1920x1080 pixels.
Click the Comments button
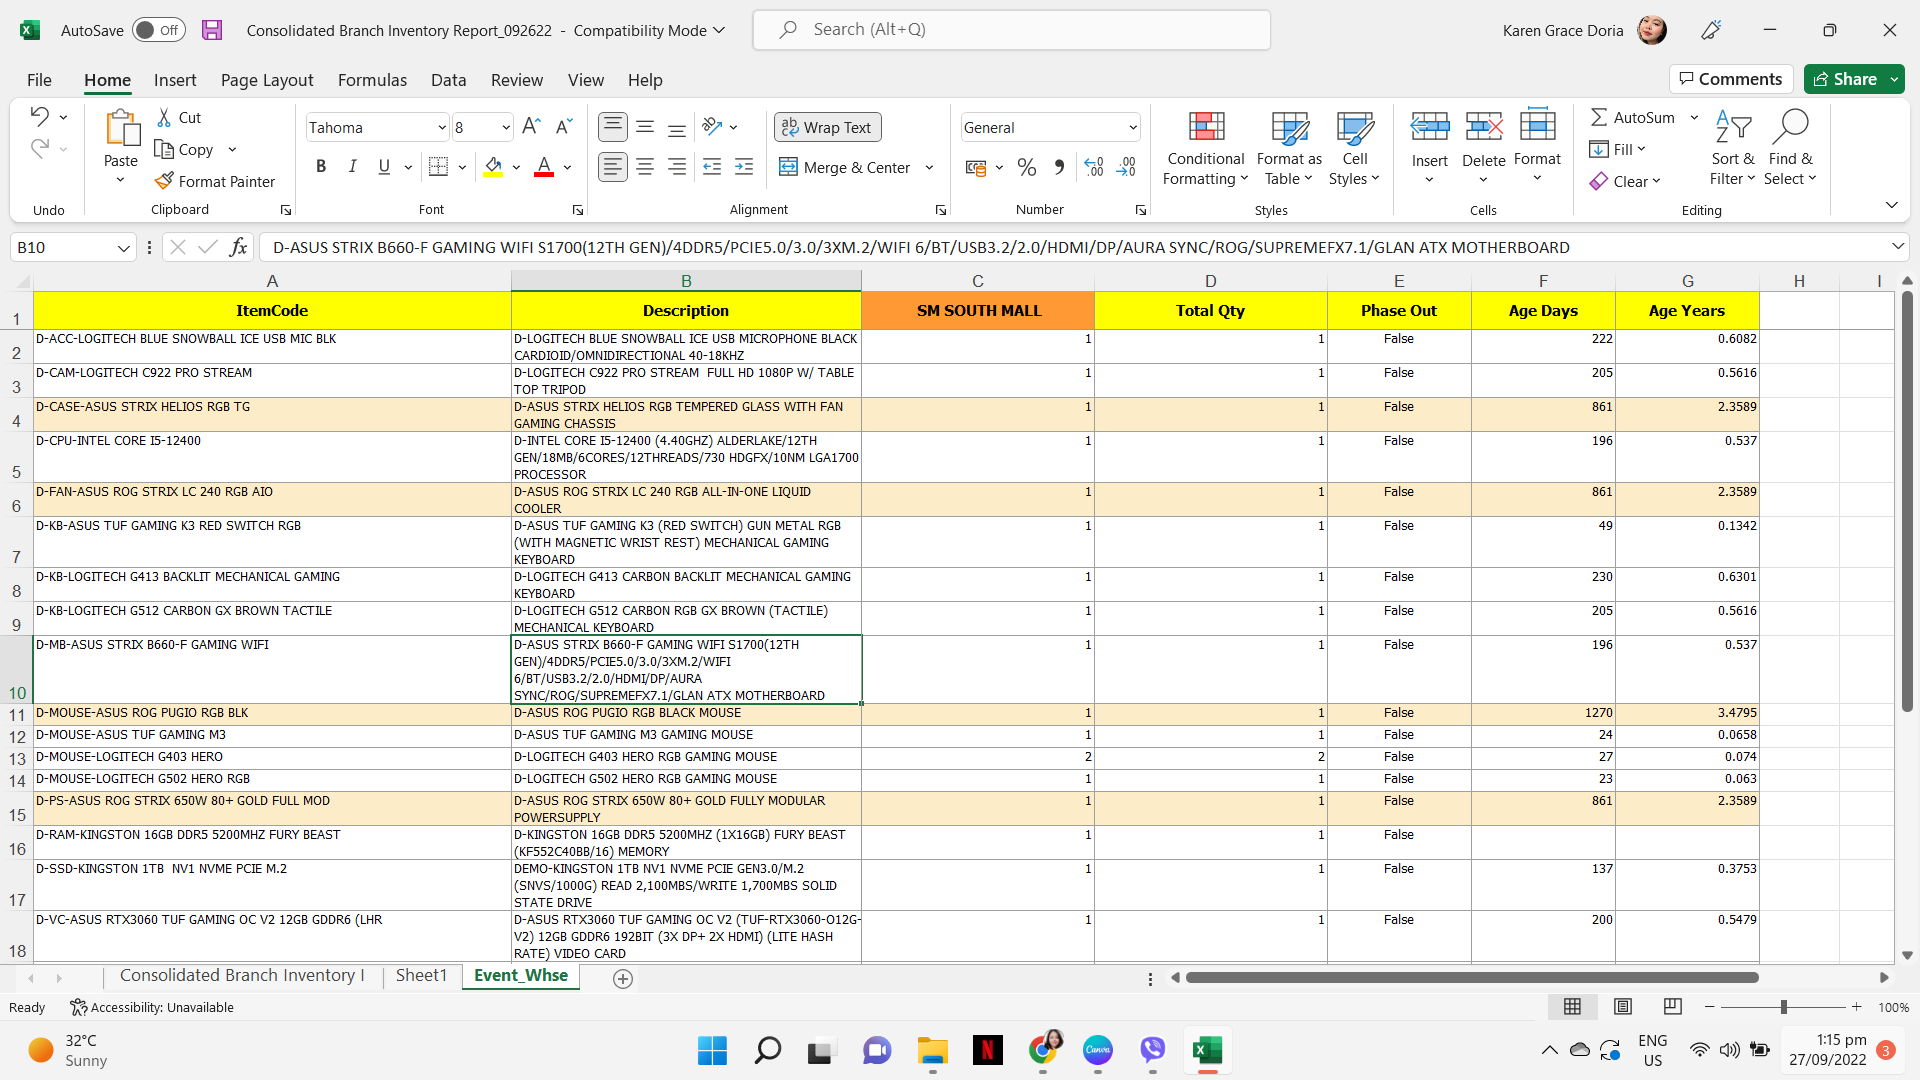point(1731,79)
